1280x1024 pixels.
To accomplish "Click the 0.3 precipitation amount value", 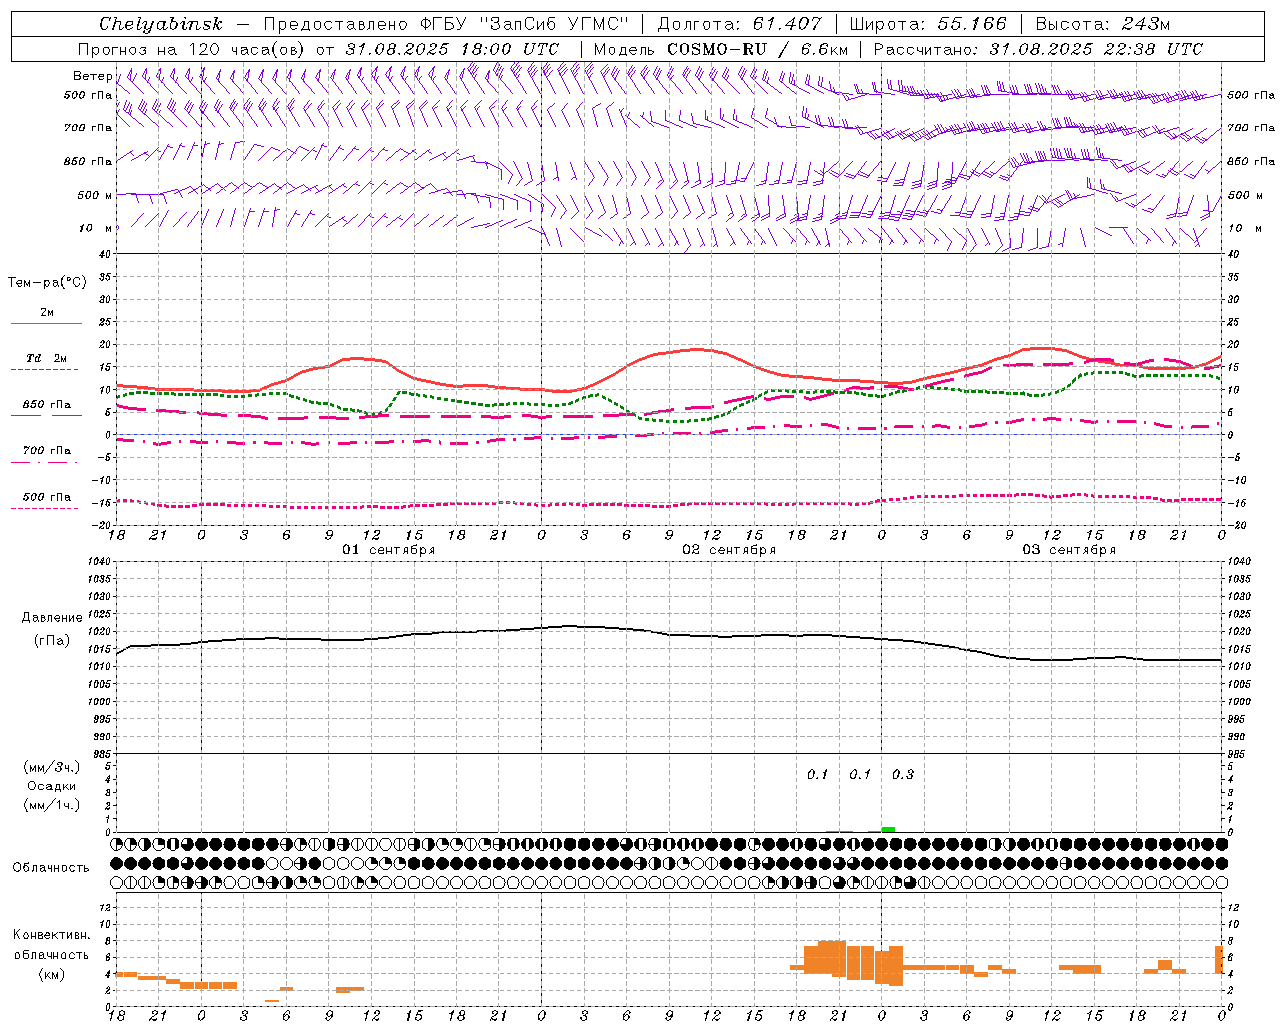I will coord(903,774).
